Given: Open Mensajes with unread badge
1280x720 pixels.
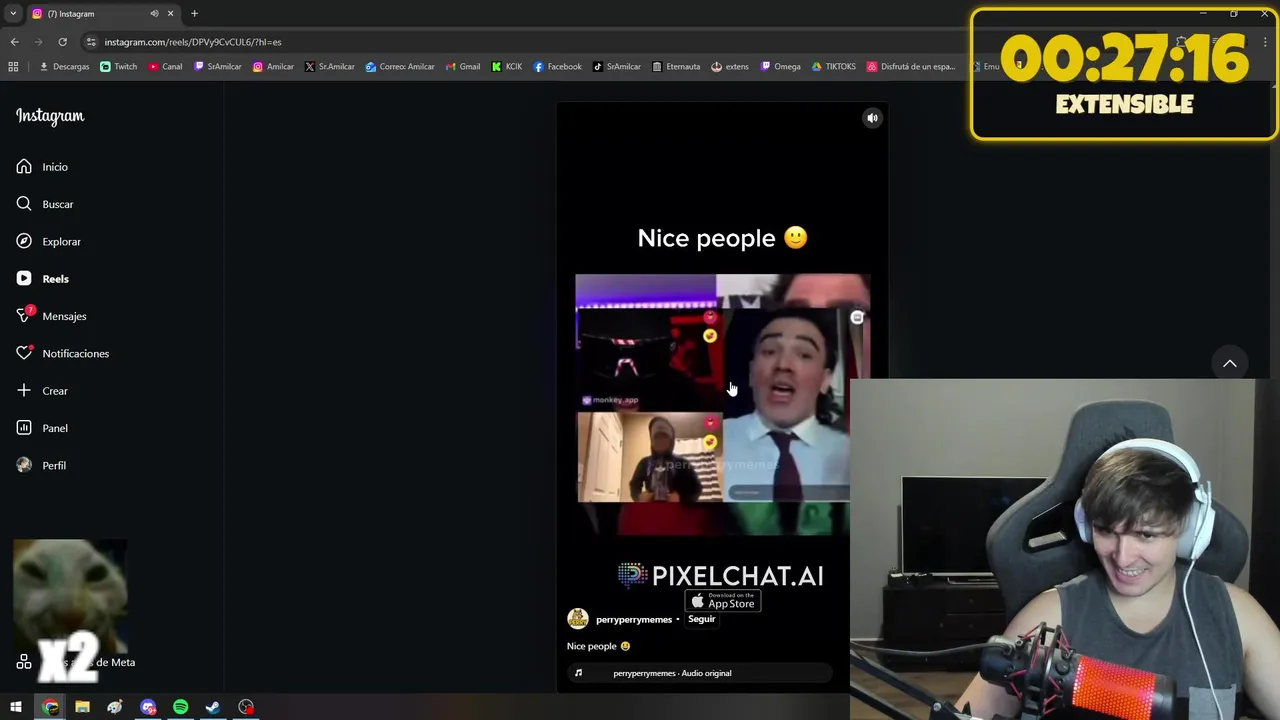Looking at the screenshot, I should (x=51, y=316).
